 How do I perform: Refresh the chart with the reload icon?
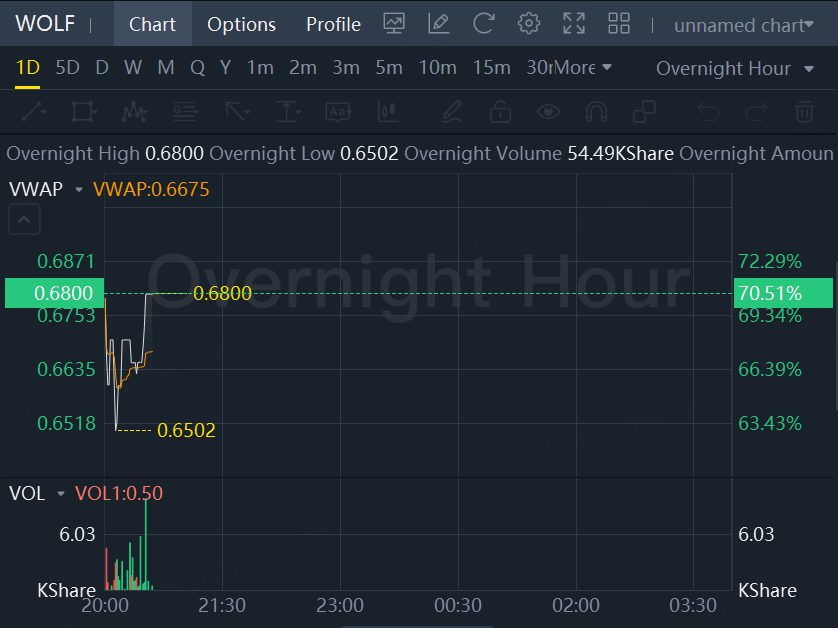click(484, 24)
